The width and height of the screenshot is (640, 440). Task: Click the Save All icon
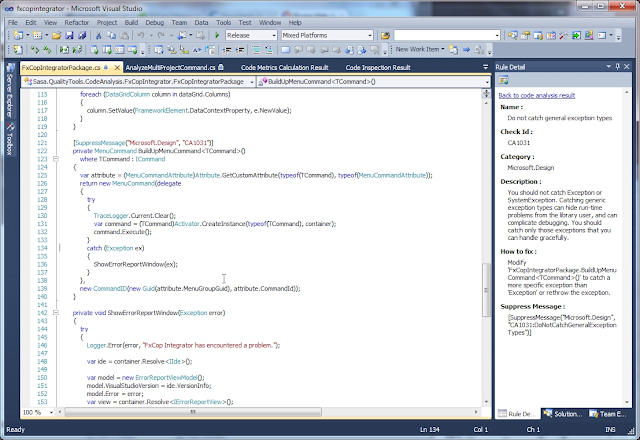pyautogui.click(x=82, y=36)
